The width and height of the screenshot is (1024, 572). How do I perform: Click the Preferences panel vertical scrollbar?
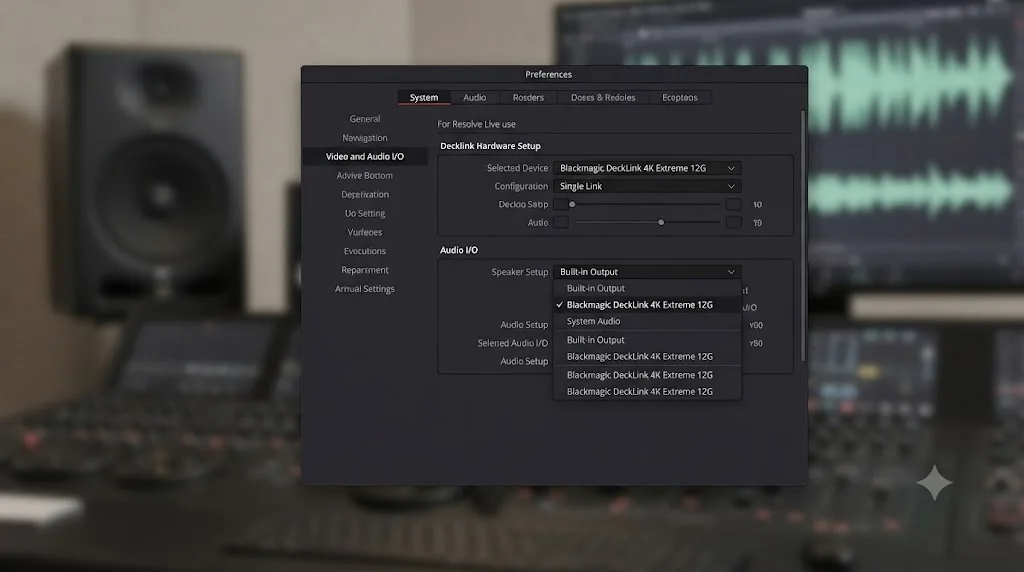[803, 235]
